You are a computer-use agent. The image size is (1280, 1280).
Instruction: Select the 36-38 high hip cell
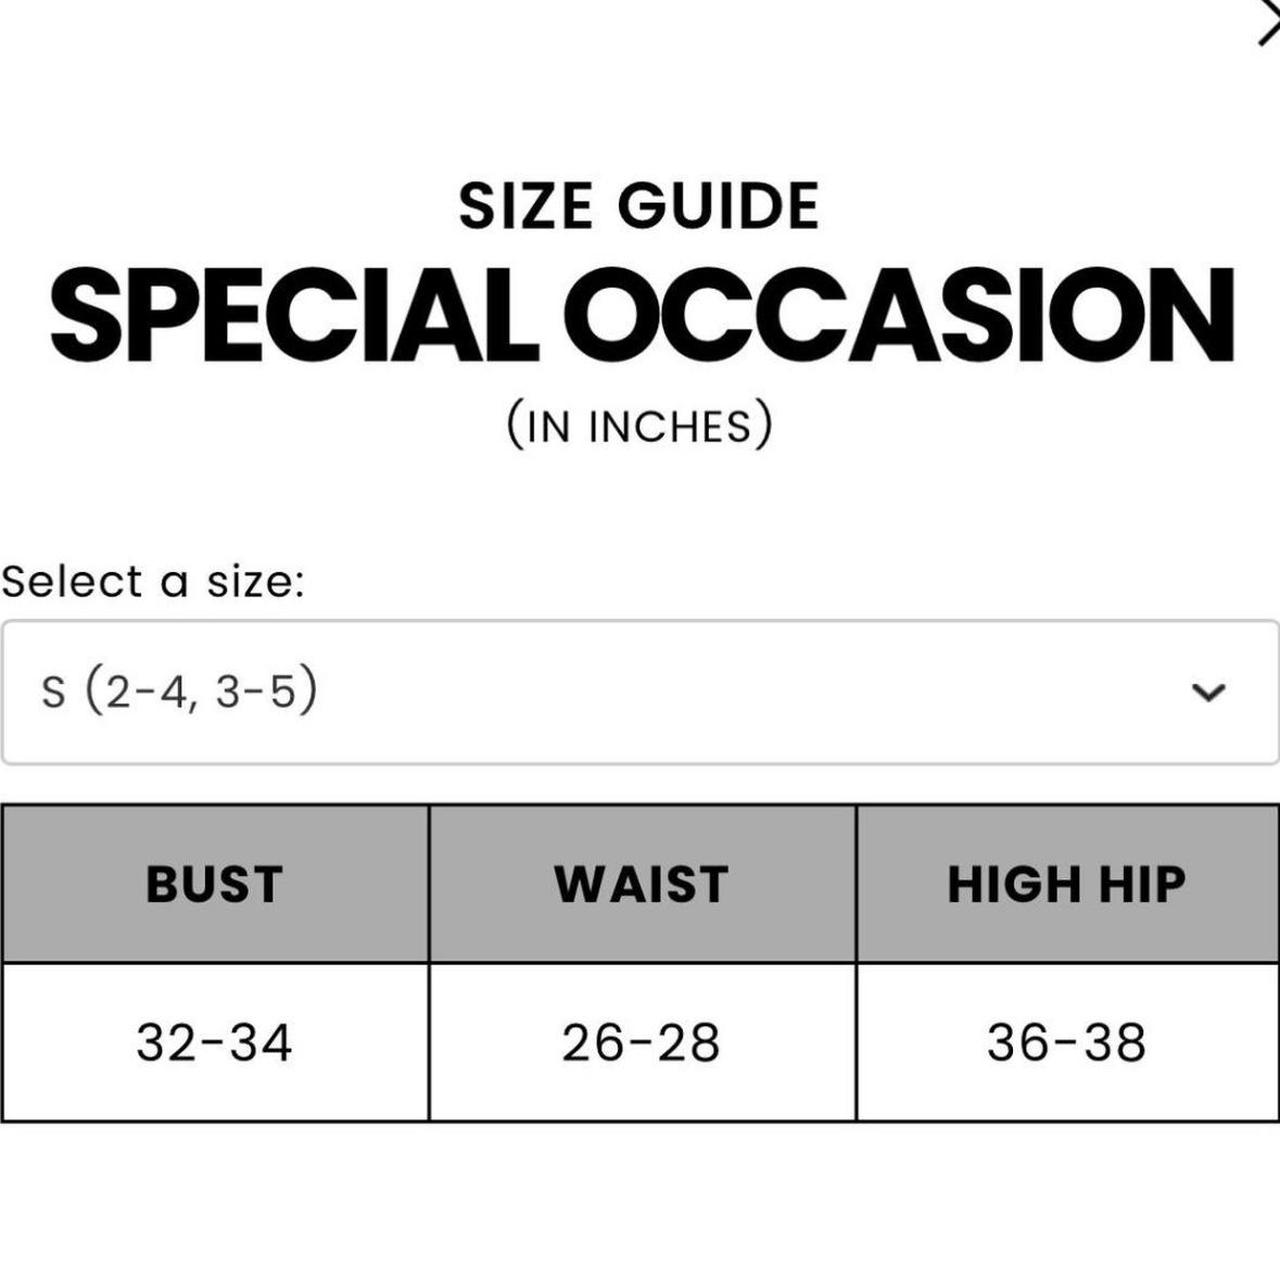pyautogui.click(x=1068, y=1042)
